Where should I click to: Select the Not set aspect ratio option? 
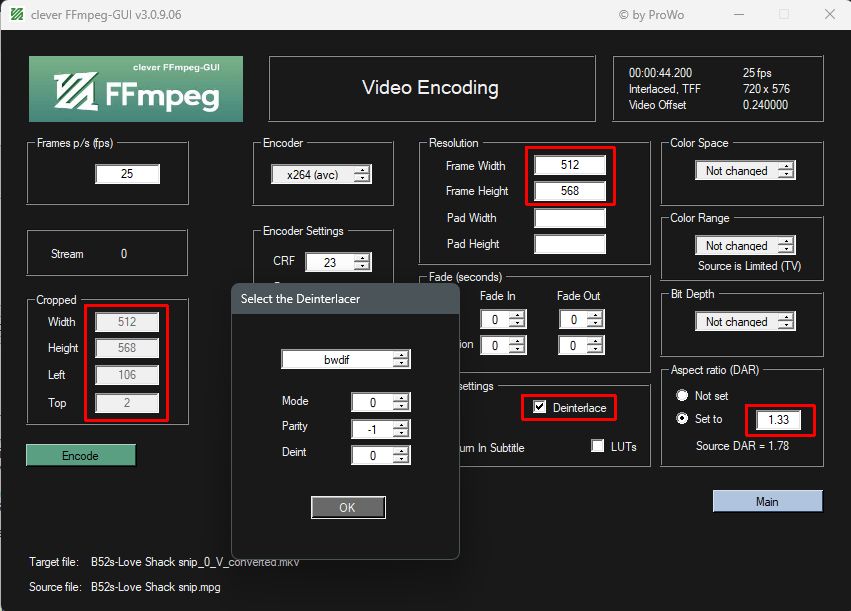coord(682,396)
